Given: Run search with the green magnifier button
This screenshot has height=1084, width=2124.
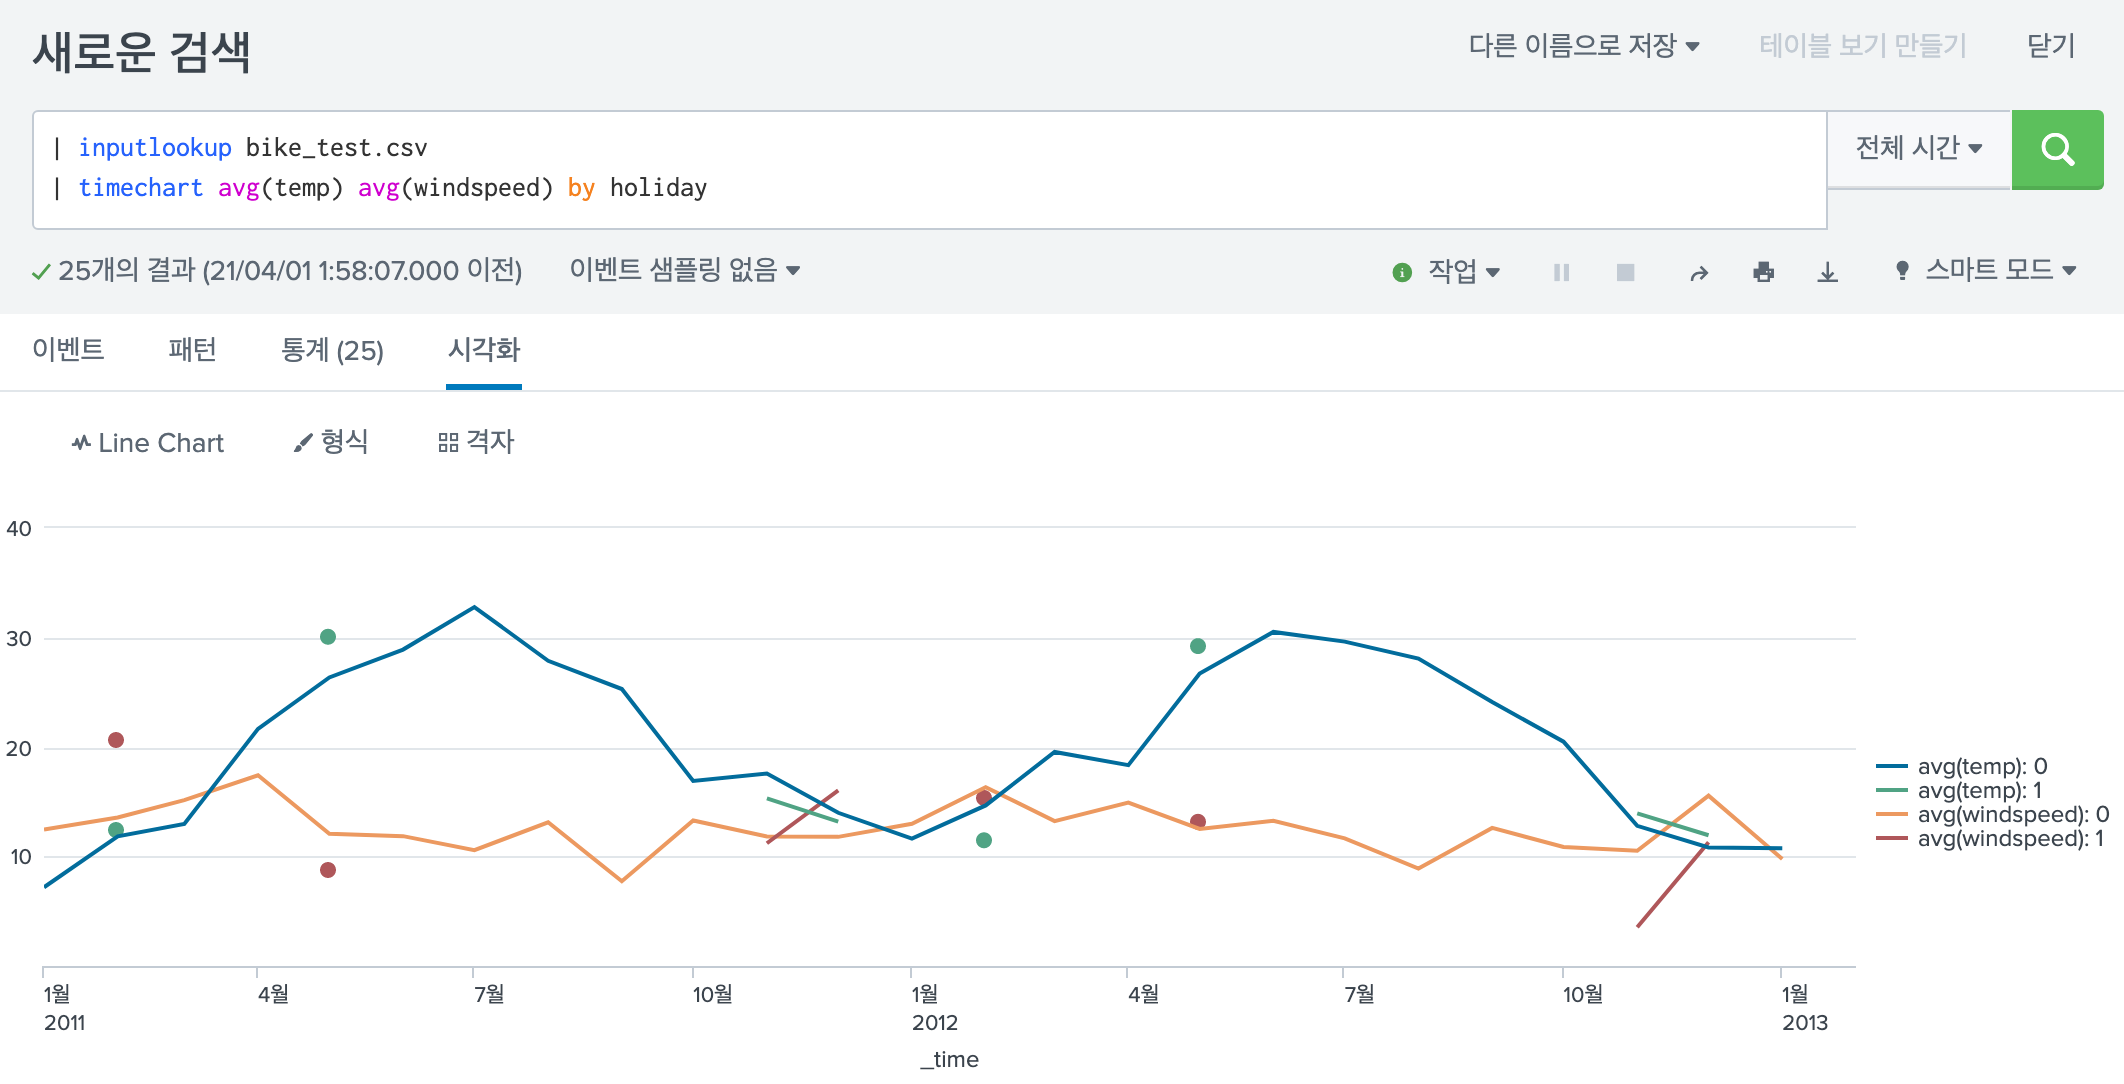Looking at the screenshot, I should click(2057, 149).
